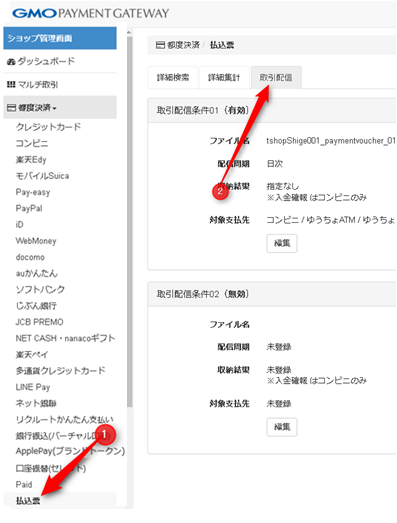Go to ダッシュボード

46,61
